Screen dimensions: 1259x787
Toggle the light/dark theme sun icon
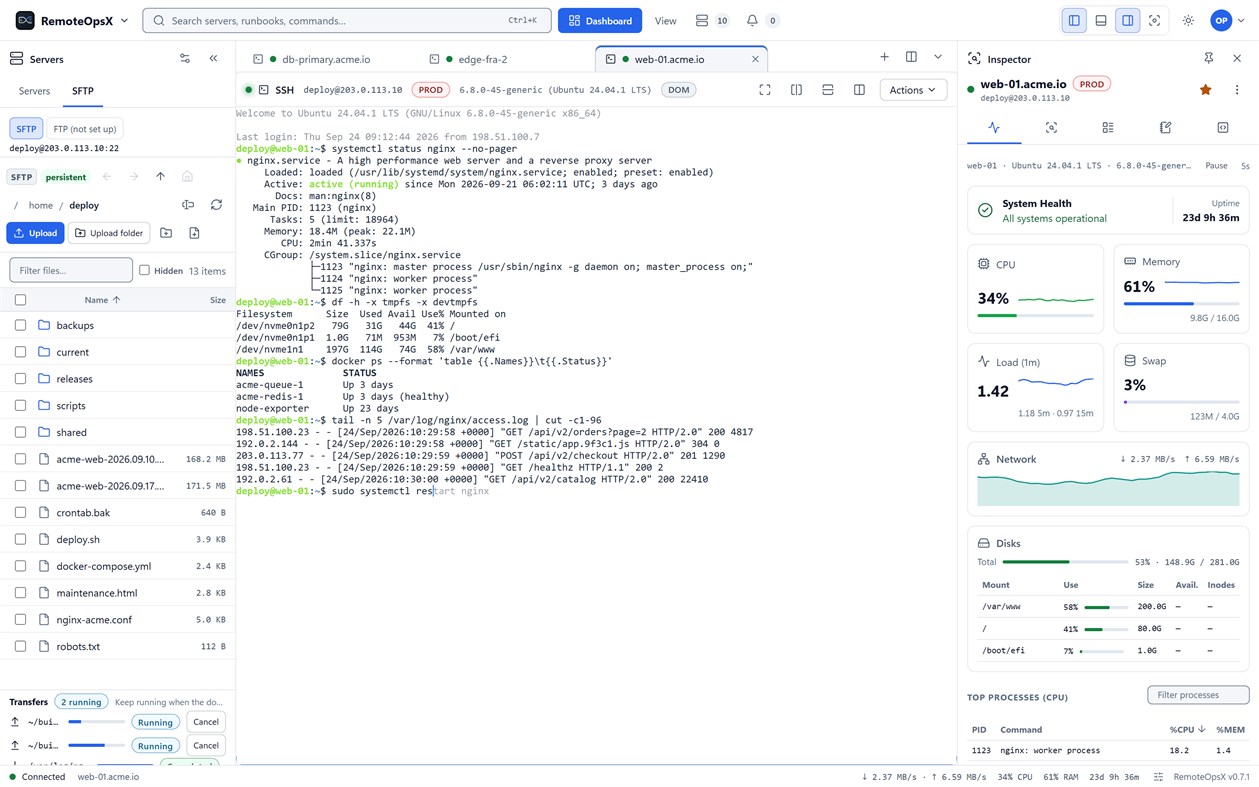pyautogui.click(x=1188, y=20)
